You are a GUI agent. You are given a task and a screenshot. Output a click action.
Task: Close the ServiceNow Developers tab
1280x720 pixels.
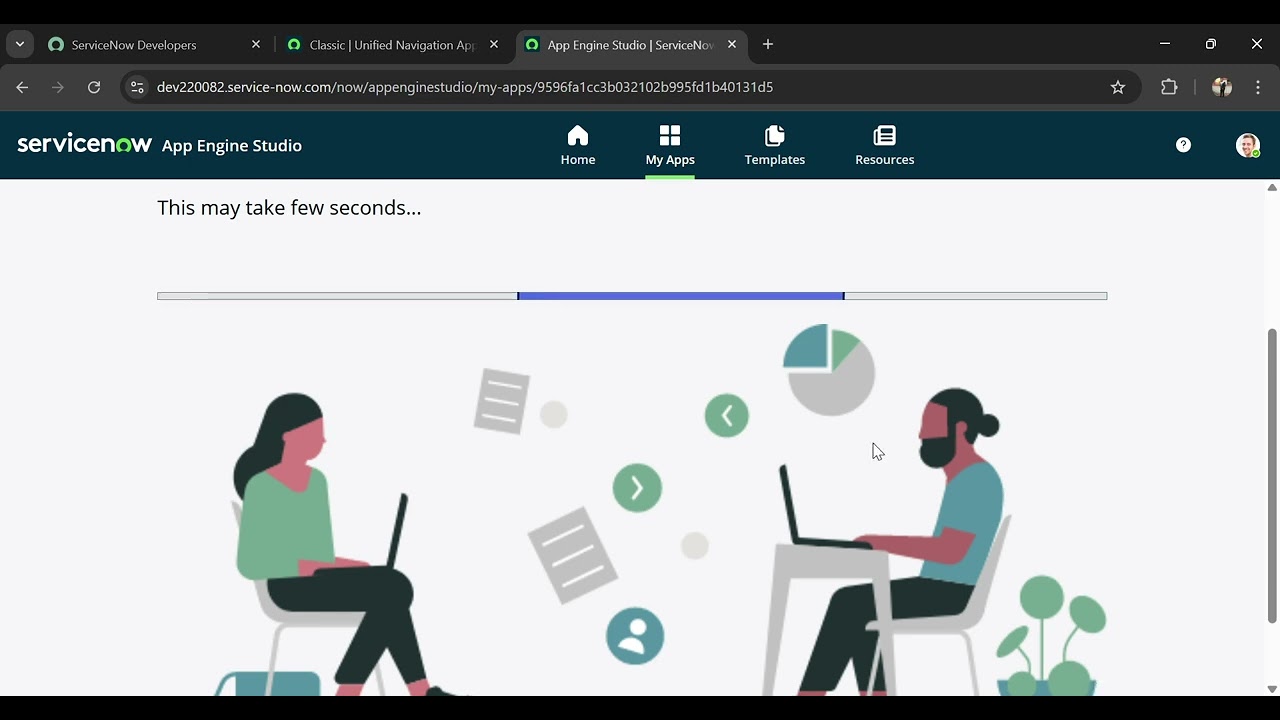click(x=256, y=45)
